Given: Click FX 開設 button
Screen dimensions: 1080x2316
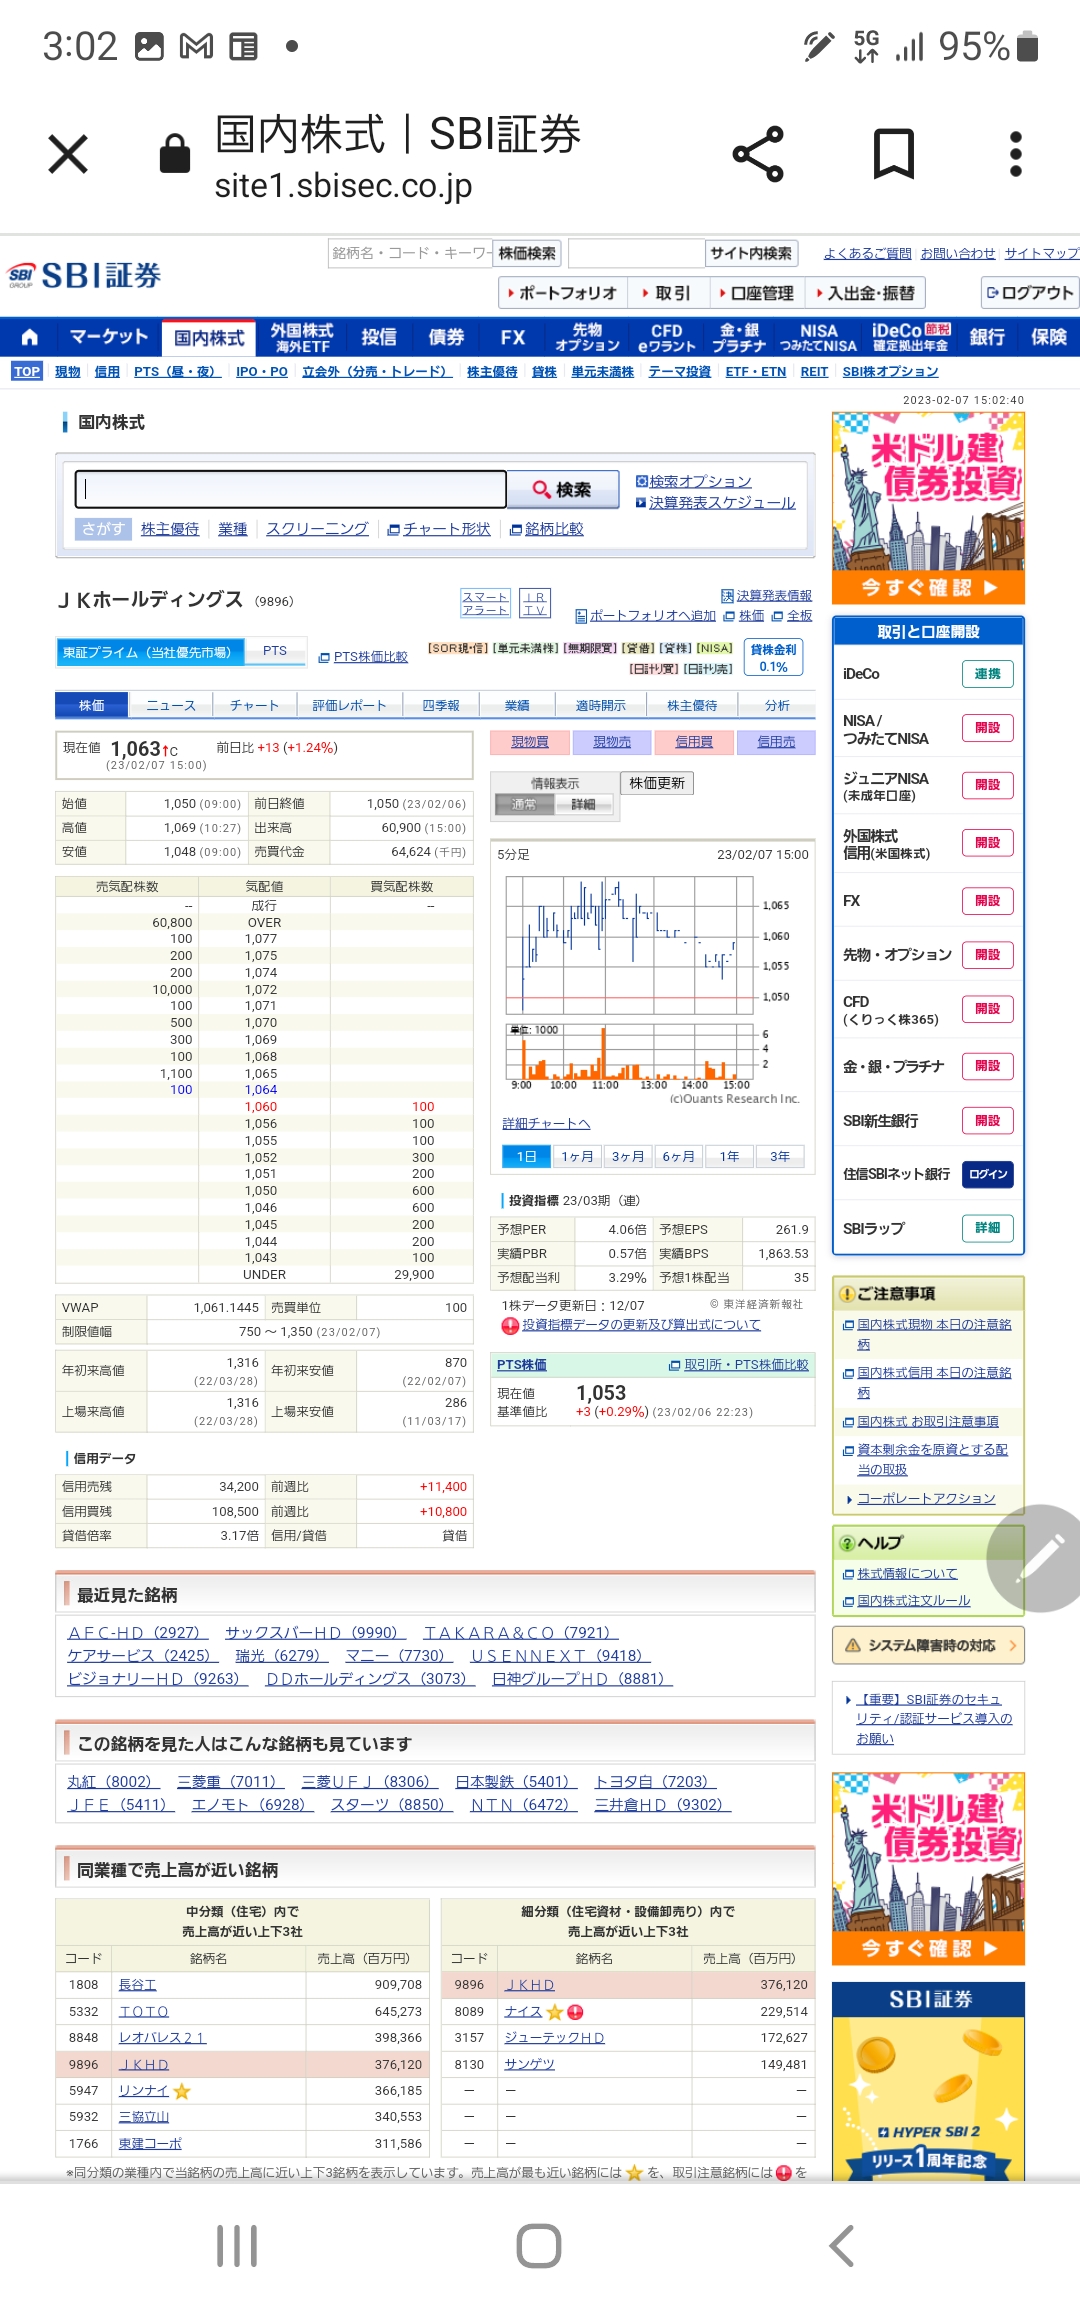Looking at the screenshot, I should click(988, 901).
